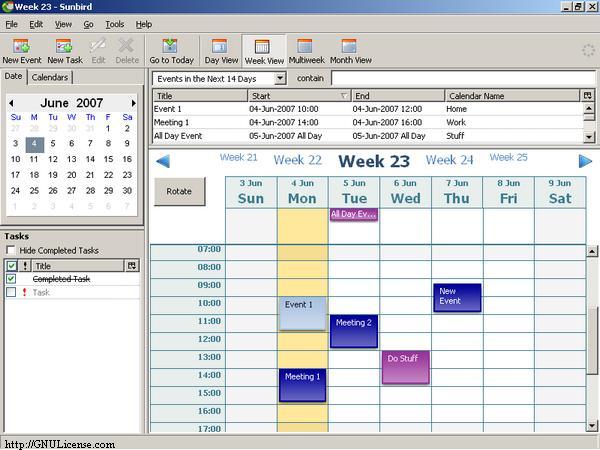Image resolution: width=600 pixels, height=450 pixels.
Task: Select the Completed Task row title
Action: pyautogui.click(x=61, y=279)
